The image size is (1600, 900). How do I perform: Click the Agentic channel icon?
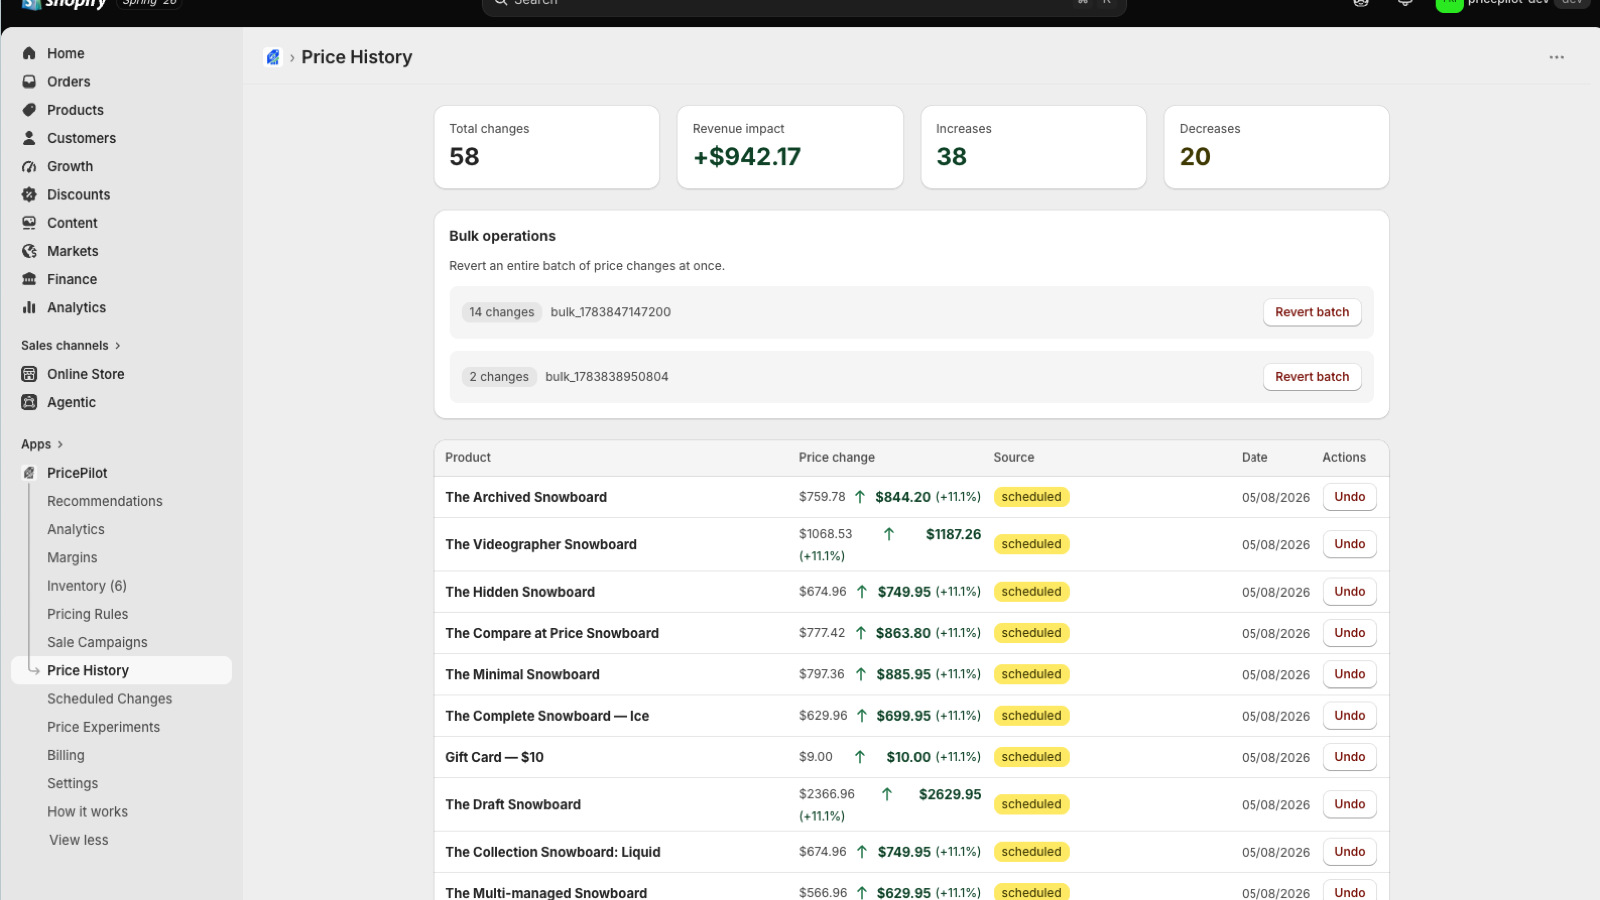tap(29, 402)
